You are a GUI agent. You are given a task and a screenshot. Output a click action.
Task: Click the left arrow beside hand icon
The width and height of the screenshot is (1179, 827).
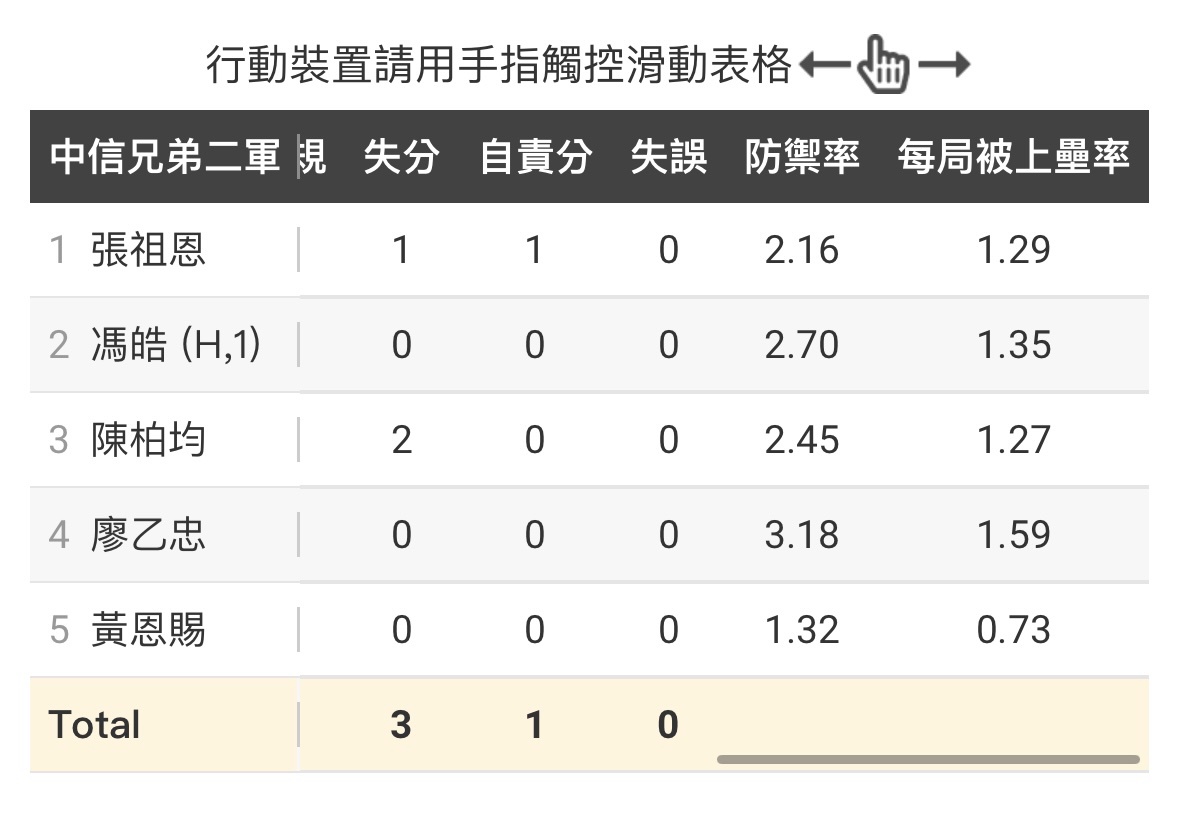(824, 67)
